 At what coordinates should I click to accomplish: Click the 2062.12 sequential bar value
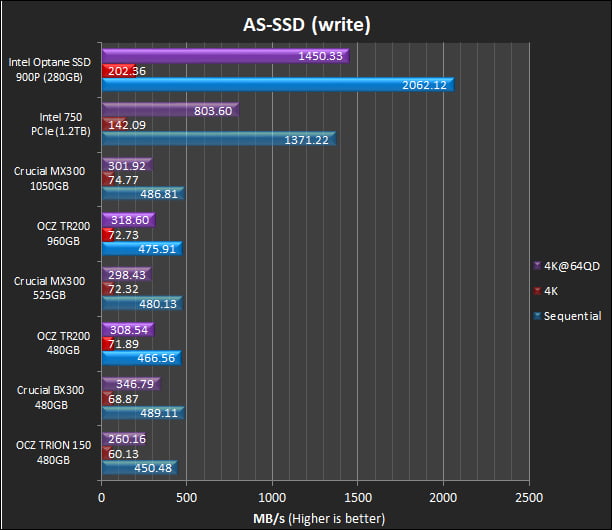pos(425,85)
